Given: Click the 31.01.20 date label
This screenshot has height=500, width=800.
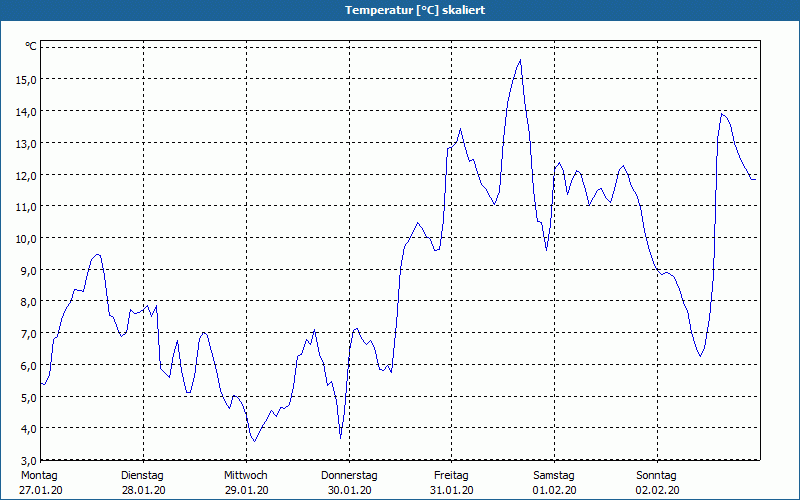Looking at the screenshot, I should coord(452,490).
